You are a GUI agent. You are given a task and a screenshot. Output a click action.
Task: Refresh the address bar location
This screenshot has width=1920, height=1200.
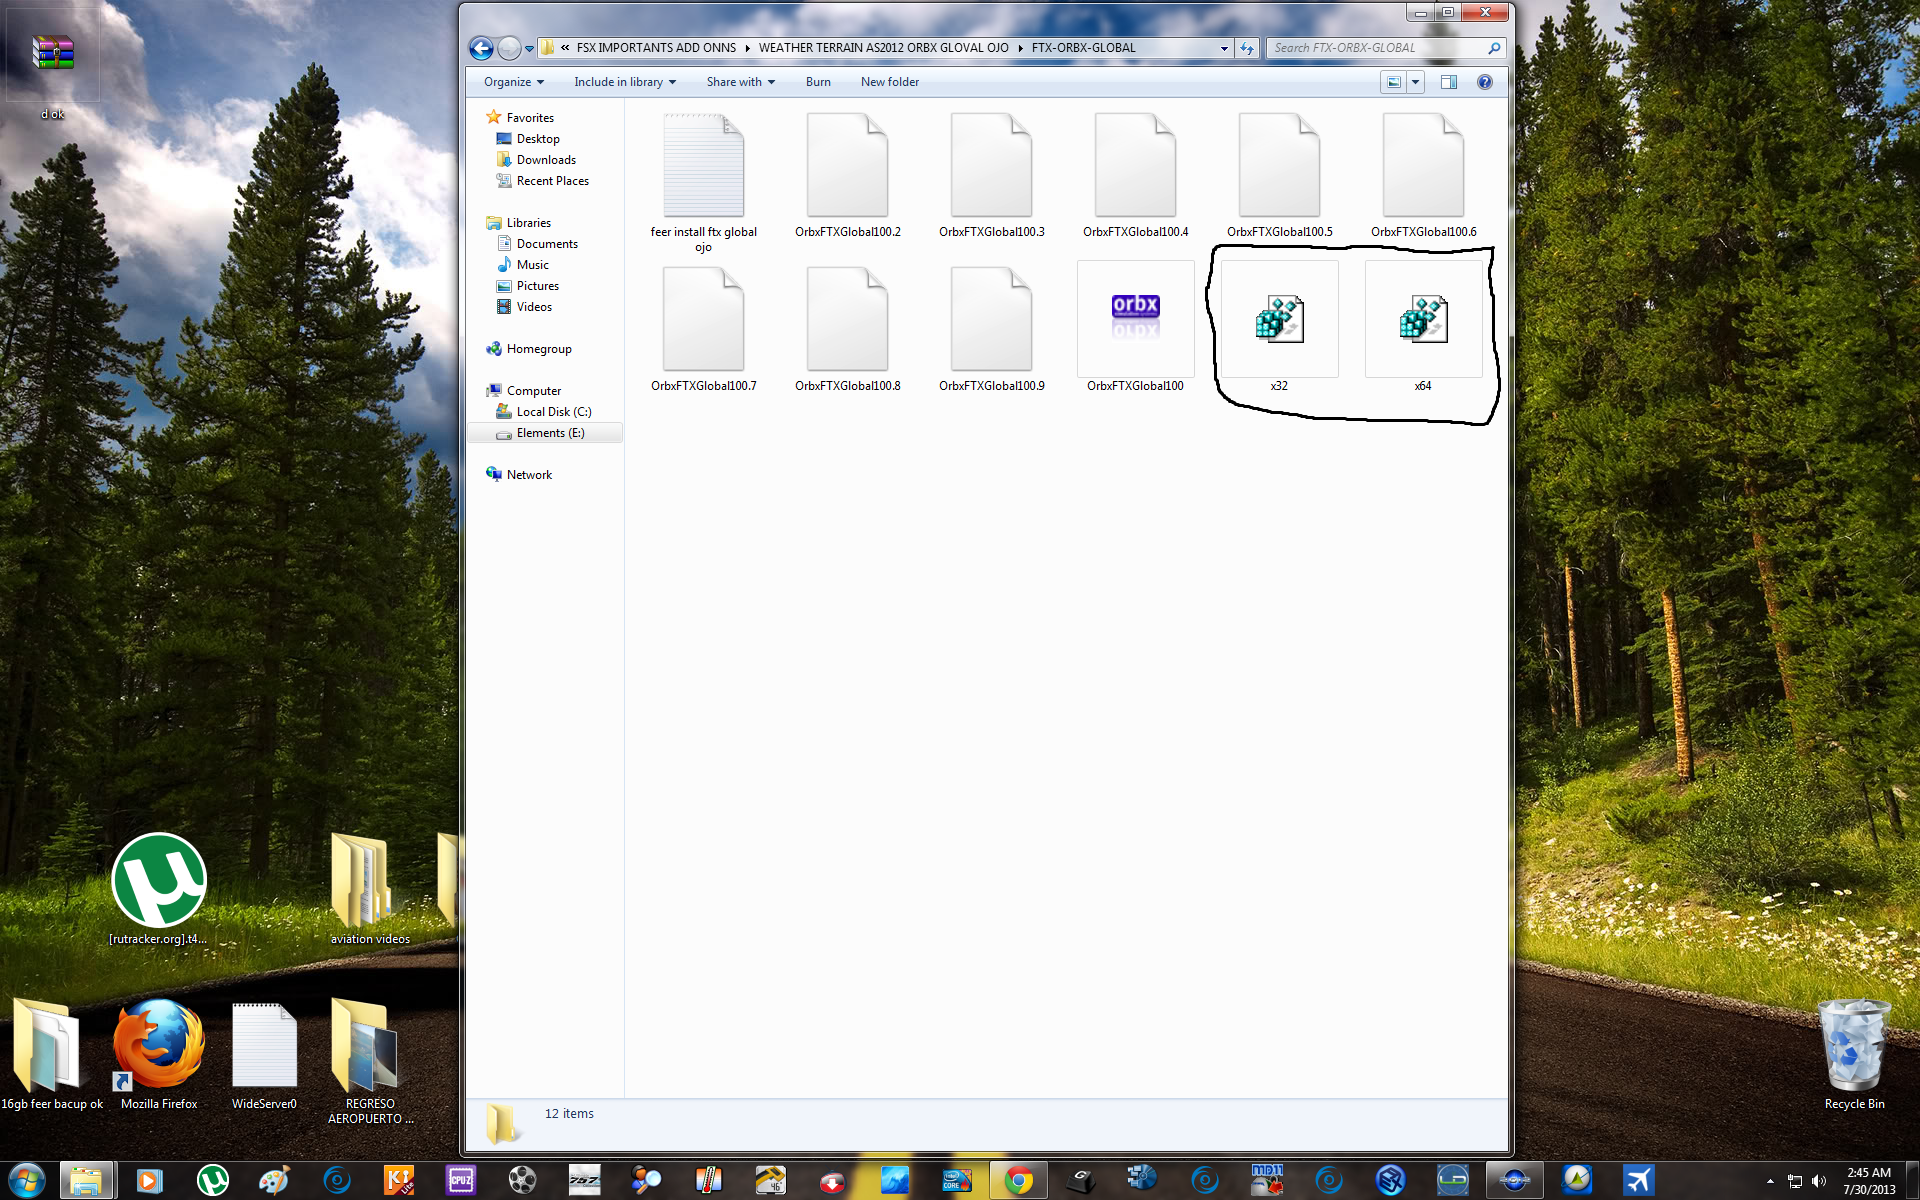1247,48
